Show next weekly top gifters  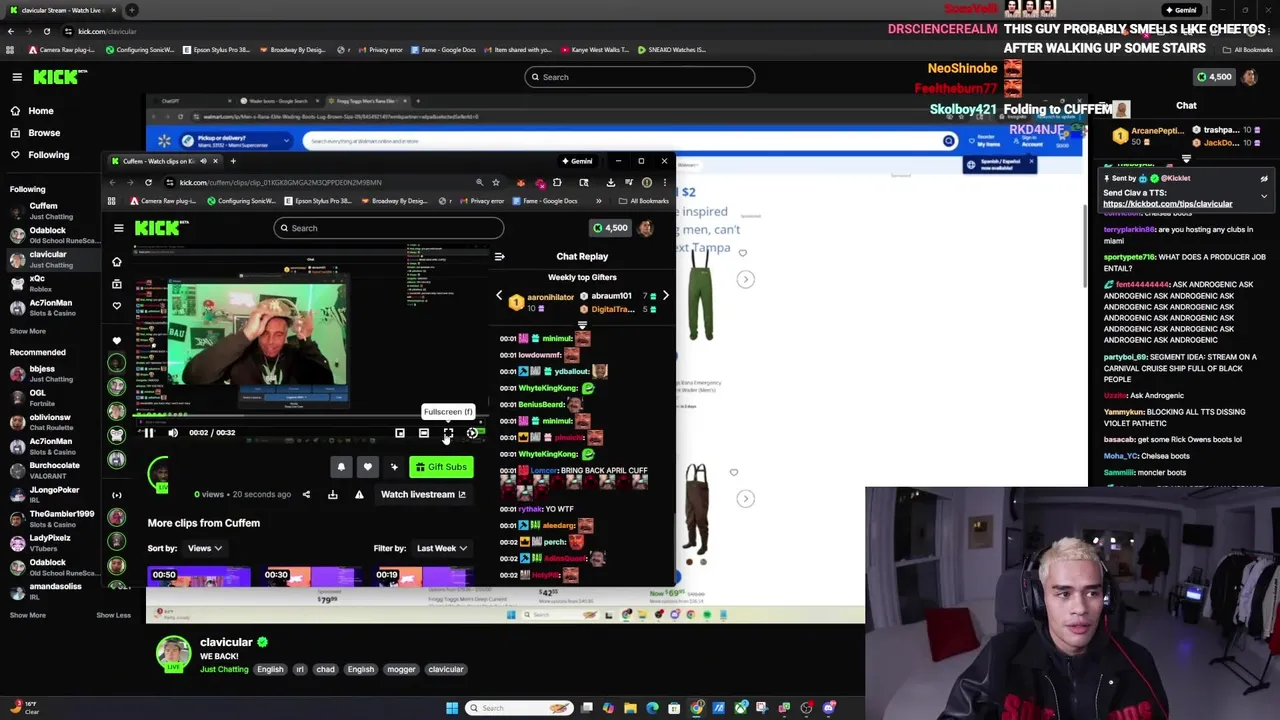pyautogui.click(x=665, y=296)
